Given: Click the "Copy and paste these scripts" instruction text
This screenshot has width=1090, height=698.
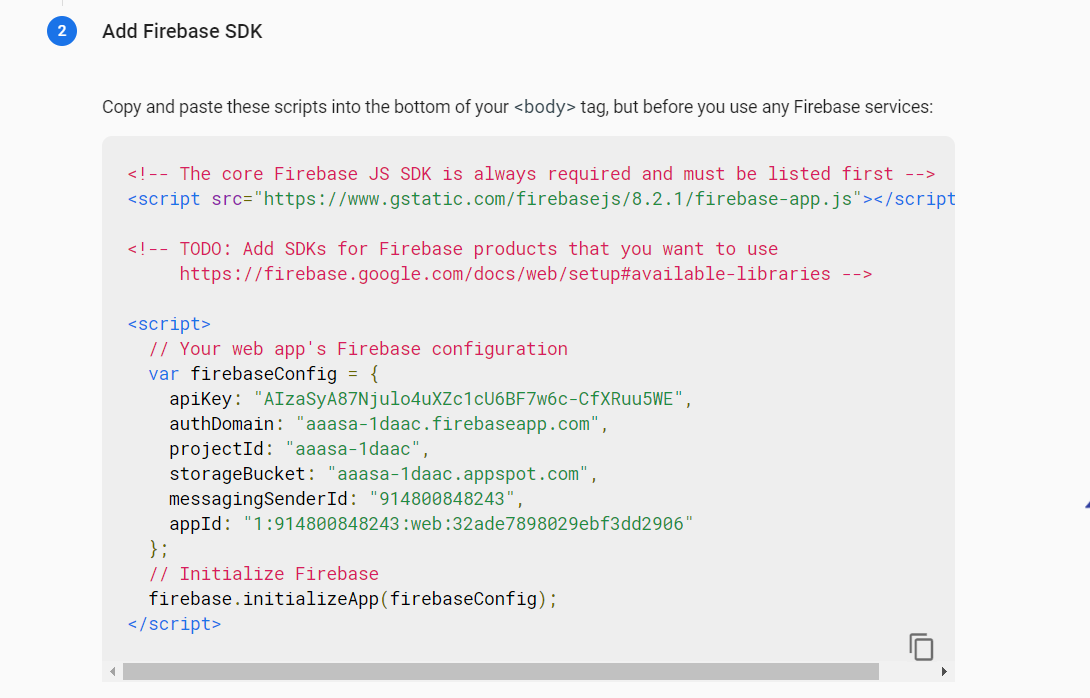Looking at the screenshot, I should (517, 107).
